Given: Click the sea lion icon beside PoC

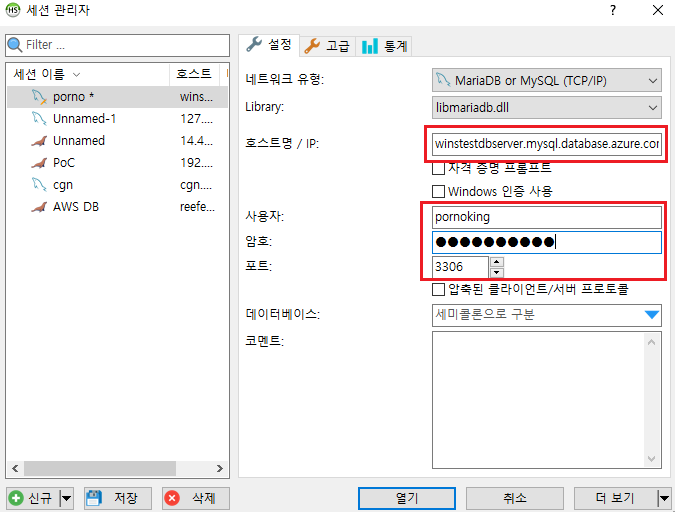Looking at the screenshot, I should tap(39, 163).
